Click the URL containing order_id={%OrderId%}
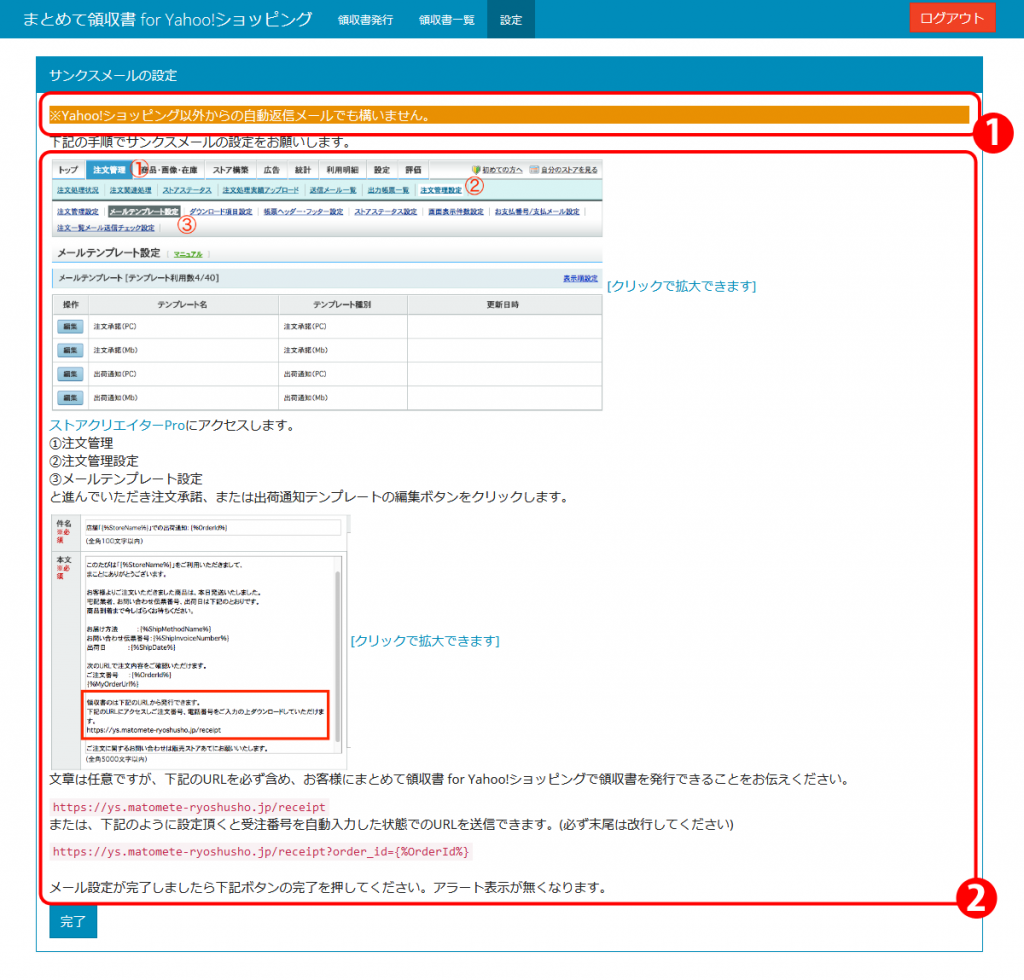Viewport: 1024px width, 980px height. [x=261, y=851]
